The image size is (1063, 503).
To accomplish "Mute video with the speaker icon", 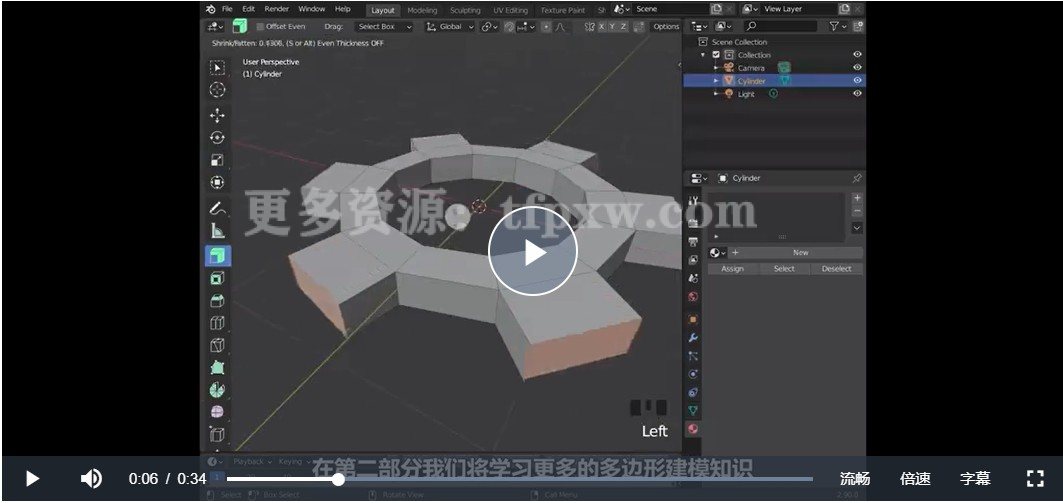I will [92, 479].
